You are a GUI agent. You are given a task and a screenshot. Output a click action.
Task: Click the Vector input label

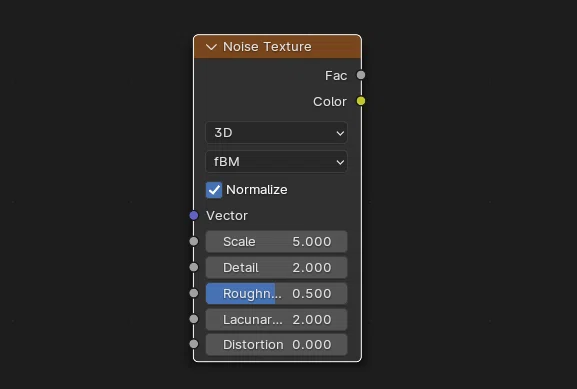[x=227, y=216]
